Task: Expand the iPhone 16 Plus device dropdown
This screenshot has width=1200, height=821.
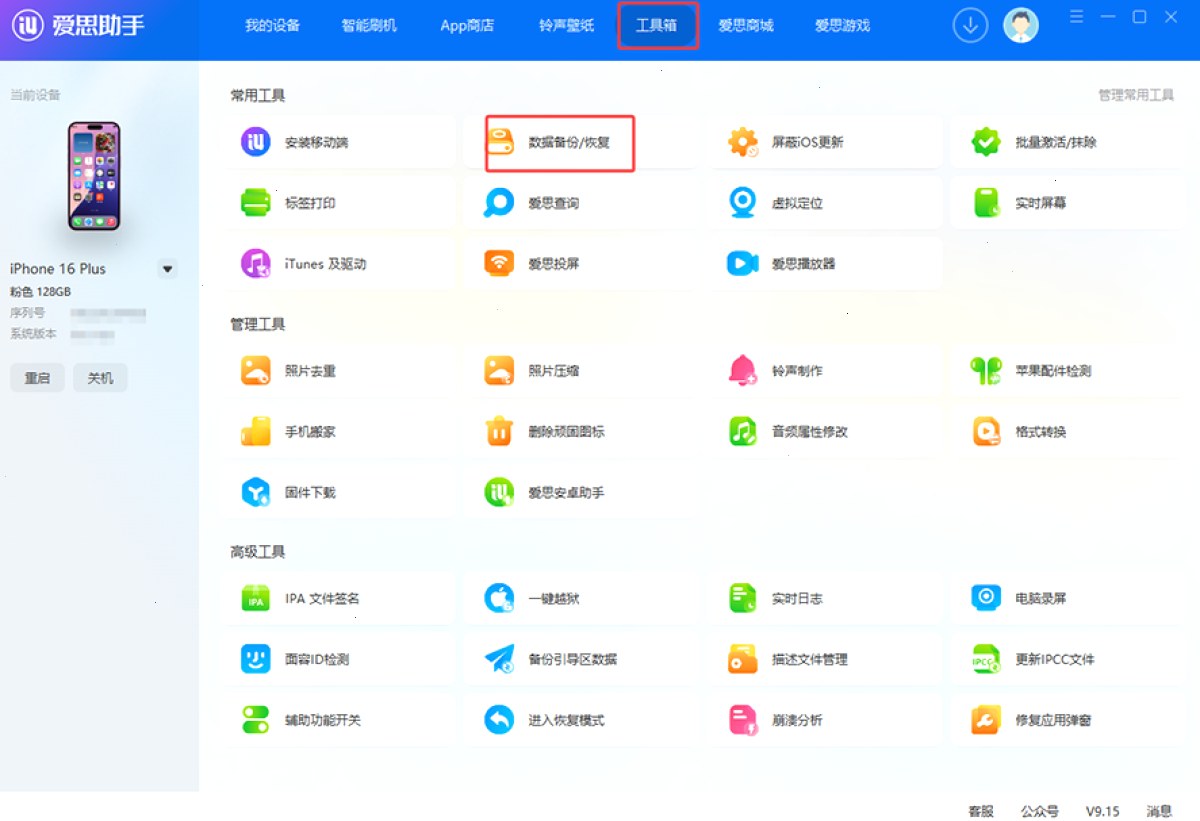Action: click(x=168, y=269)
